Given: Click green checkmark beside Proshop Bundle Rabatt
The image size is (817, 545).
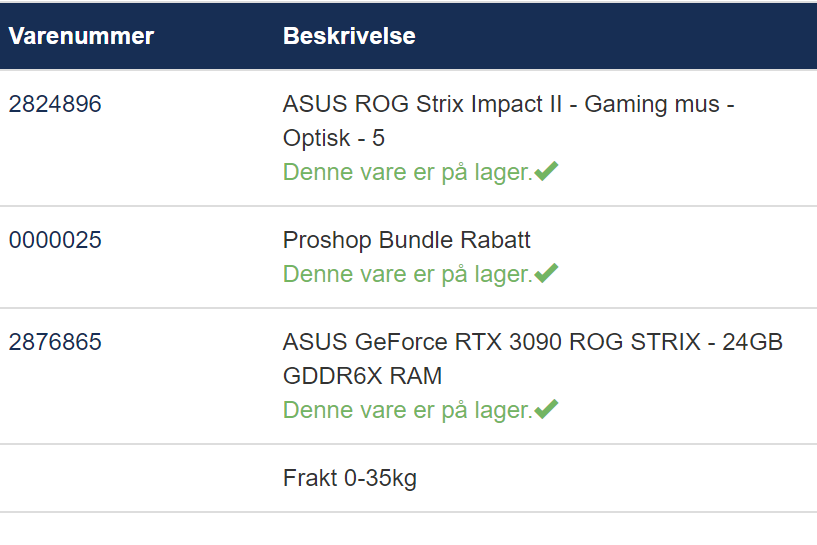Looking at the screenshot, I should (546, 274).
